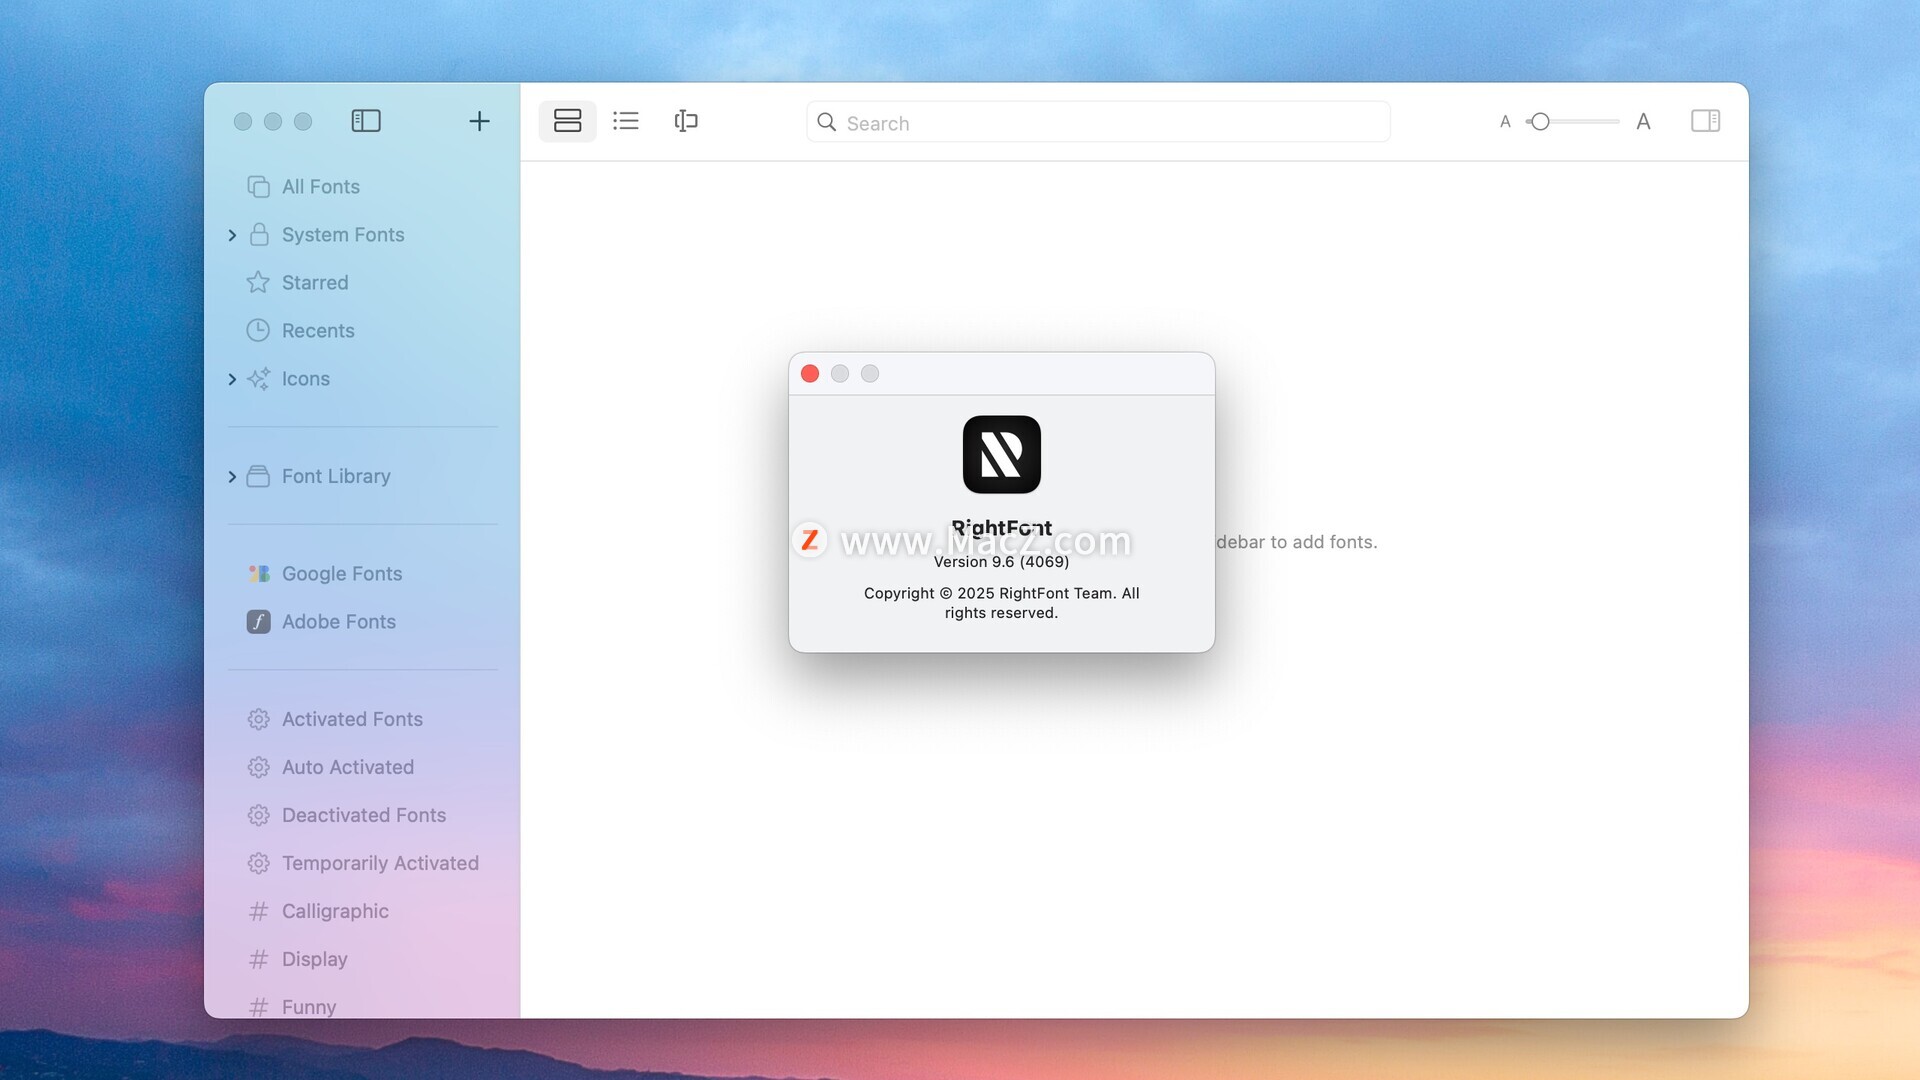Screen dimensions: 1920x1080
Task: Click the Activated Fonts gear icon
Action: (x=258, y=719)
